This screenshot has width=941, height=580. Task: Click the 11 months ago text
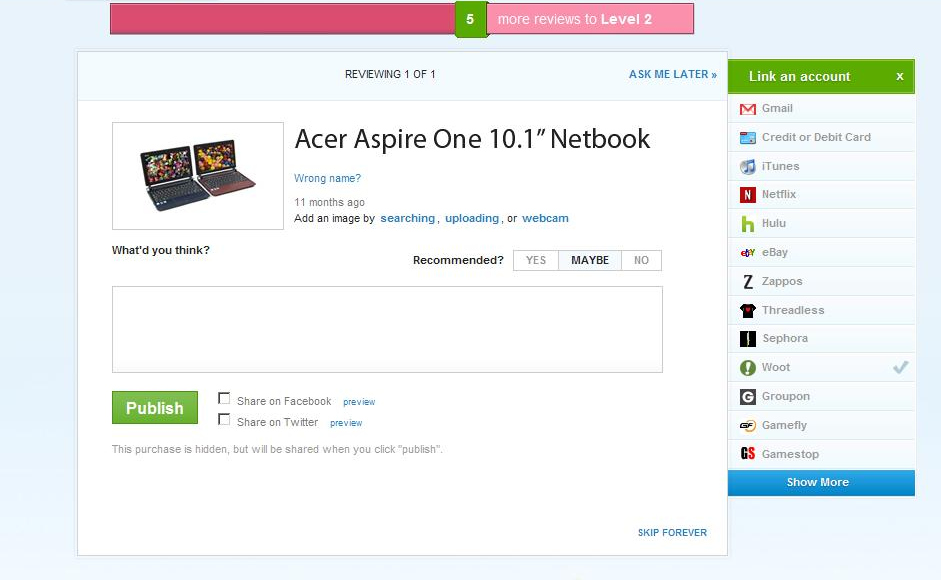pos(329,202)
